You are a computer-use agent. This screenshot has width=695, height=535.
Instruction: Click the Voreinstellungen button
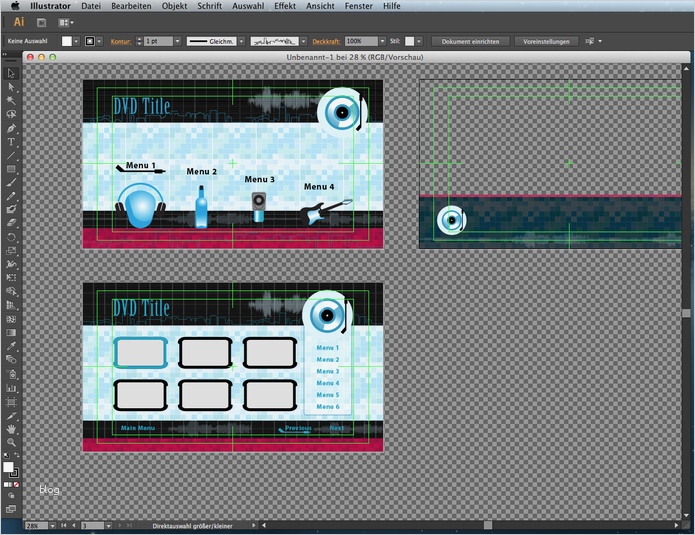click(x=546, y=41)
